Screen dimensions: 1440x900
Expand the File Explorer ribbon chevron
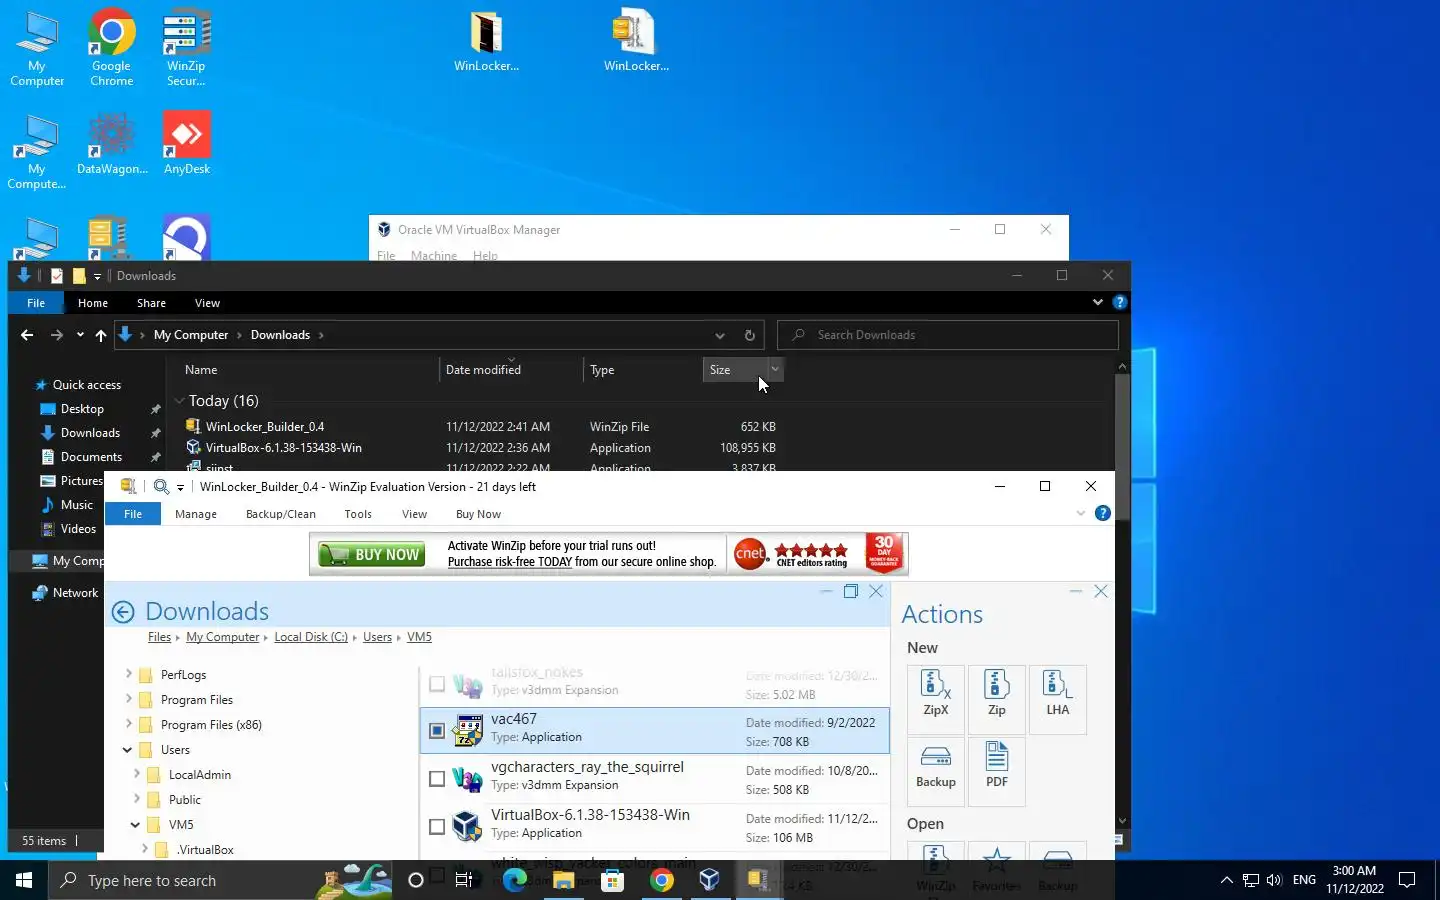pyautogui.click(x=1097, y=302)
